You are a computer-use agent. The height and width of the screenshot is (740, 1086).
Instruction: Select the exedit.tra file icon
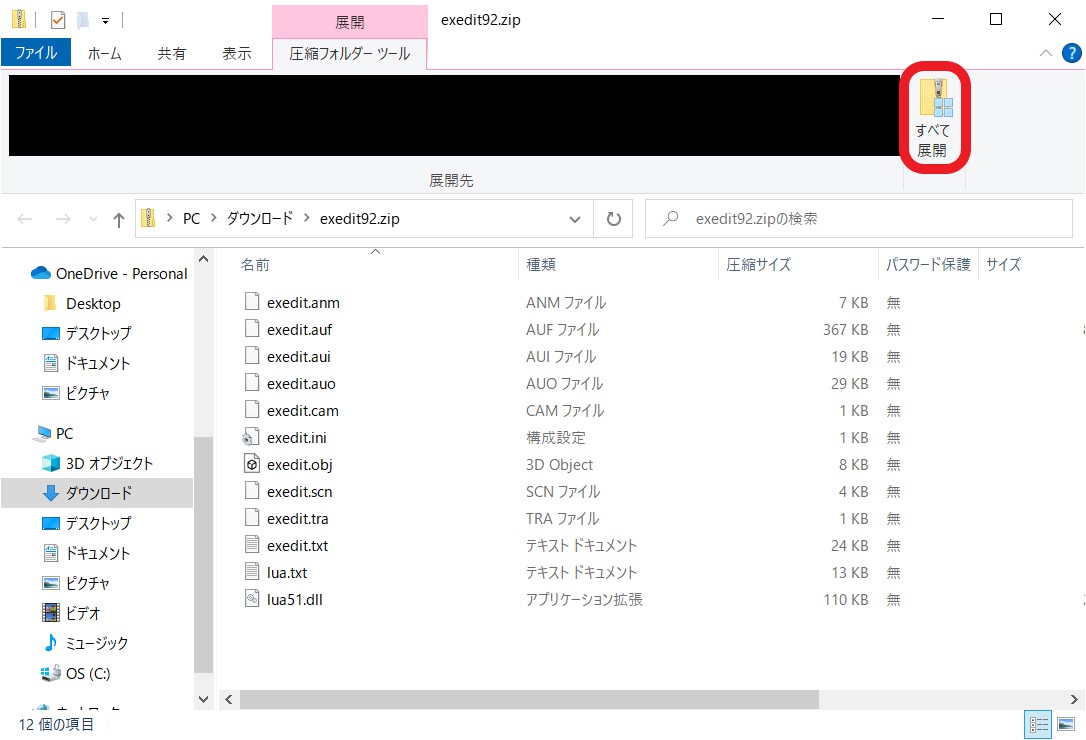point(252,518)
